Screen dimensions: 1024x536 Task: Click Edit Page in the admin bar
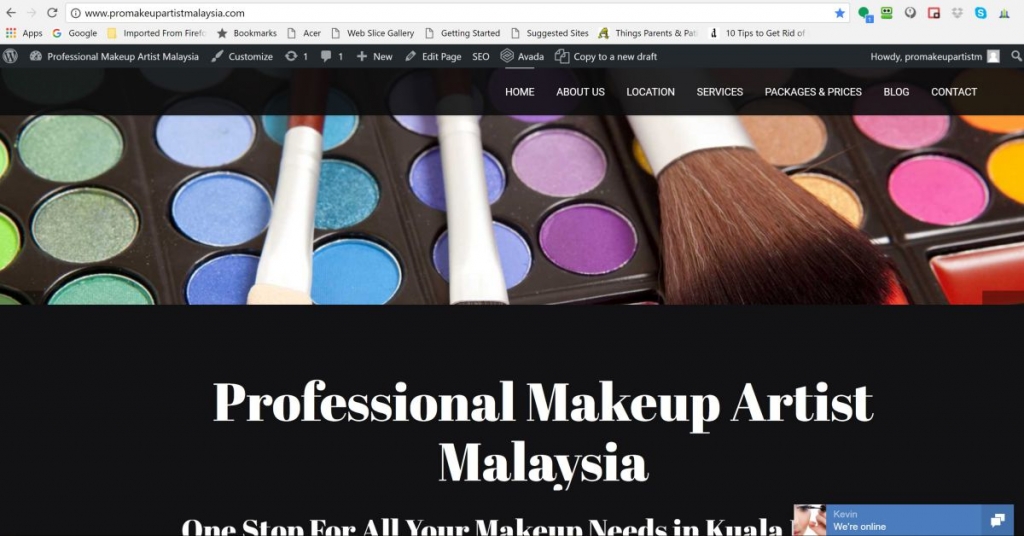point(433,57)
